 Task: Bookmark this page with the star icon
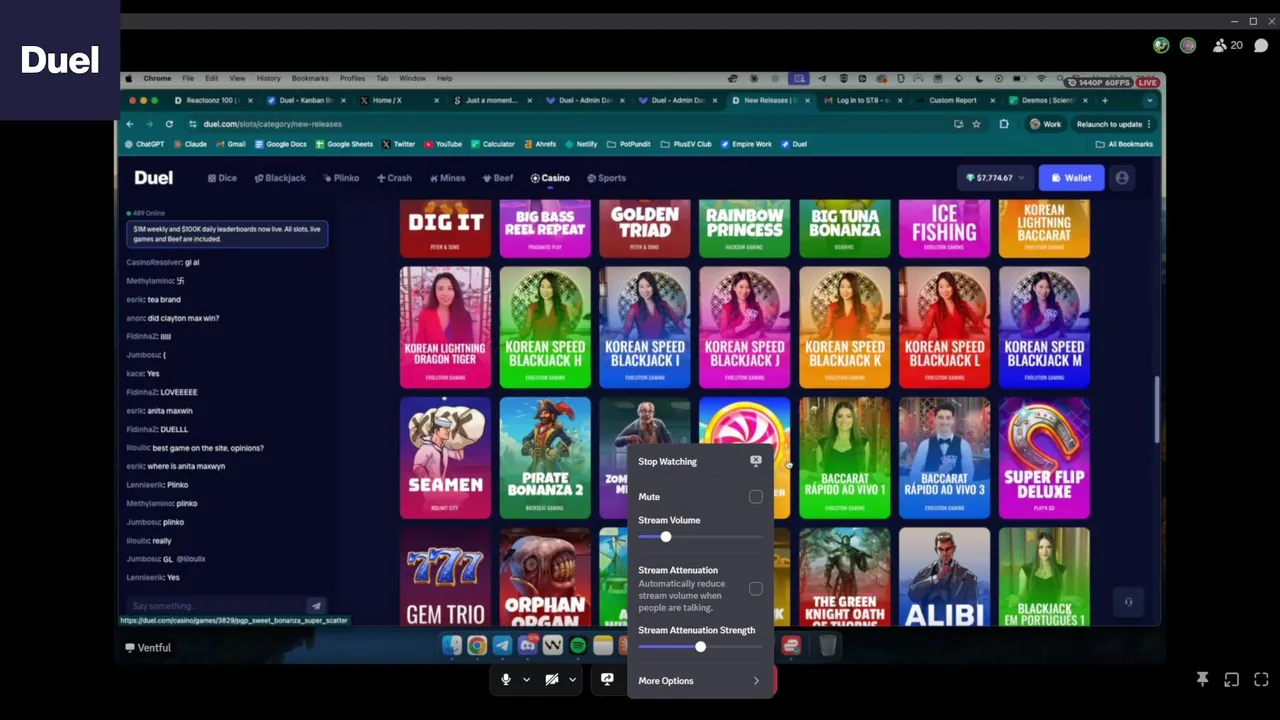(x=977, y=124)
